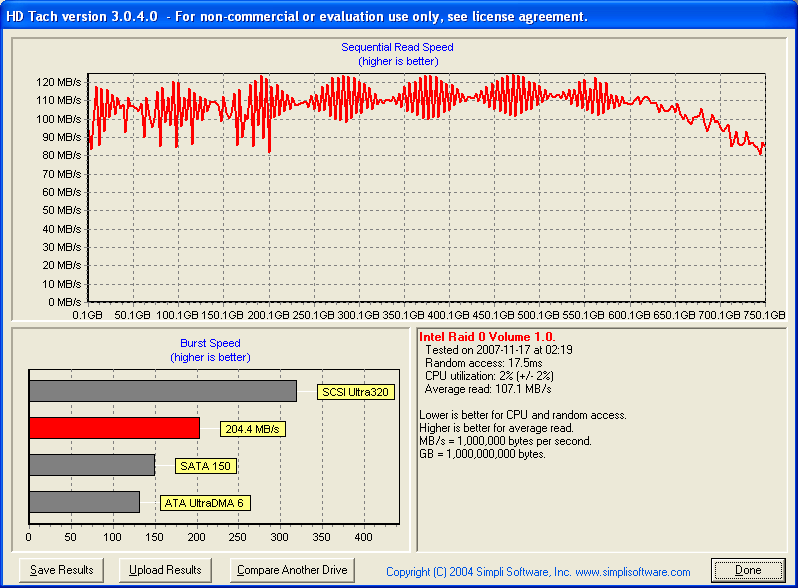Select the Average read: 107.1 MB/s line
This screenshot has width=798, height=588.
click(x=488, y=389)
